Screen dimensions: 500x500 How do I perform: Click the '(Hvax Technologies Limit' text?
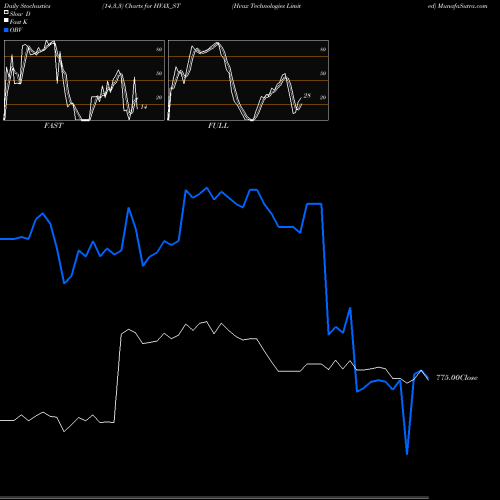pos(266,6)
